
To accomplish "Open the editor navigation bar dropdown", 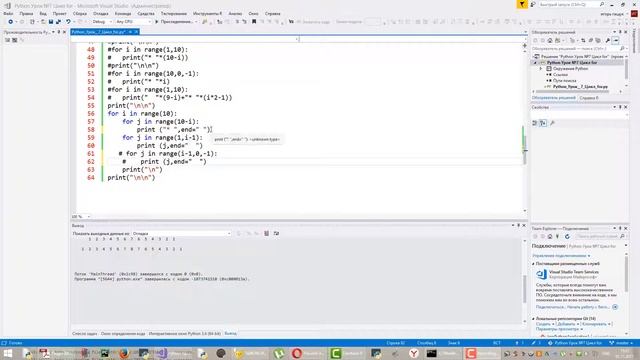I will [297, 39].
